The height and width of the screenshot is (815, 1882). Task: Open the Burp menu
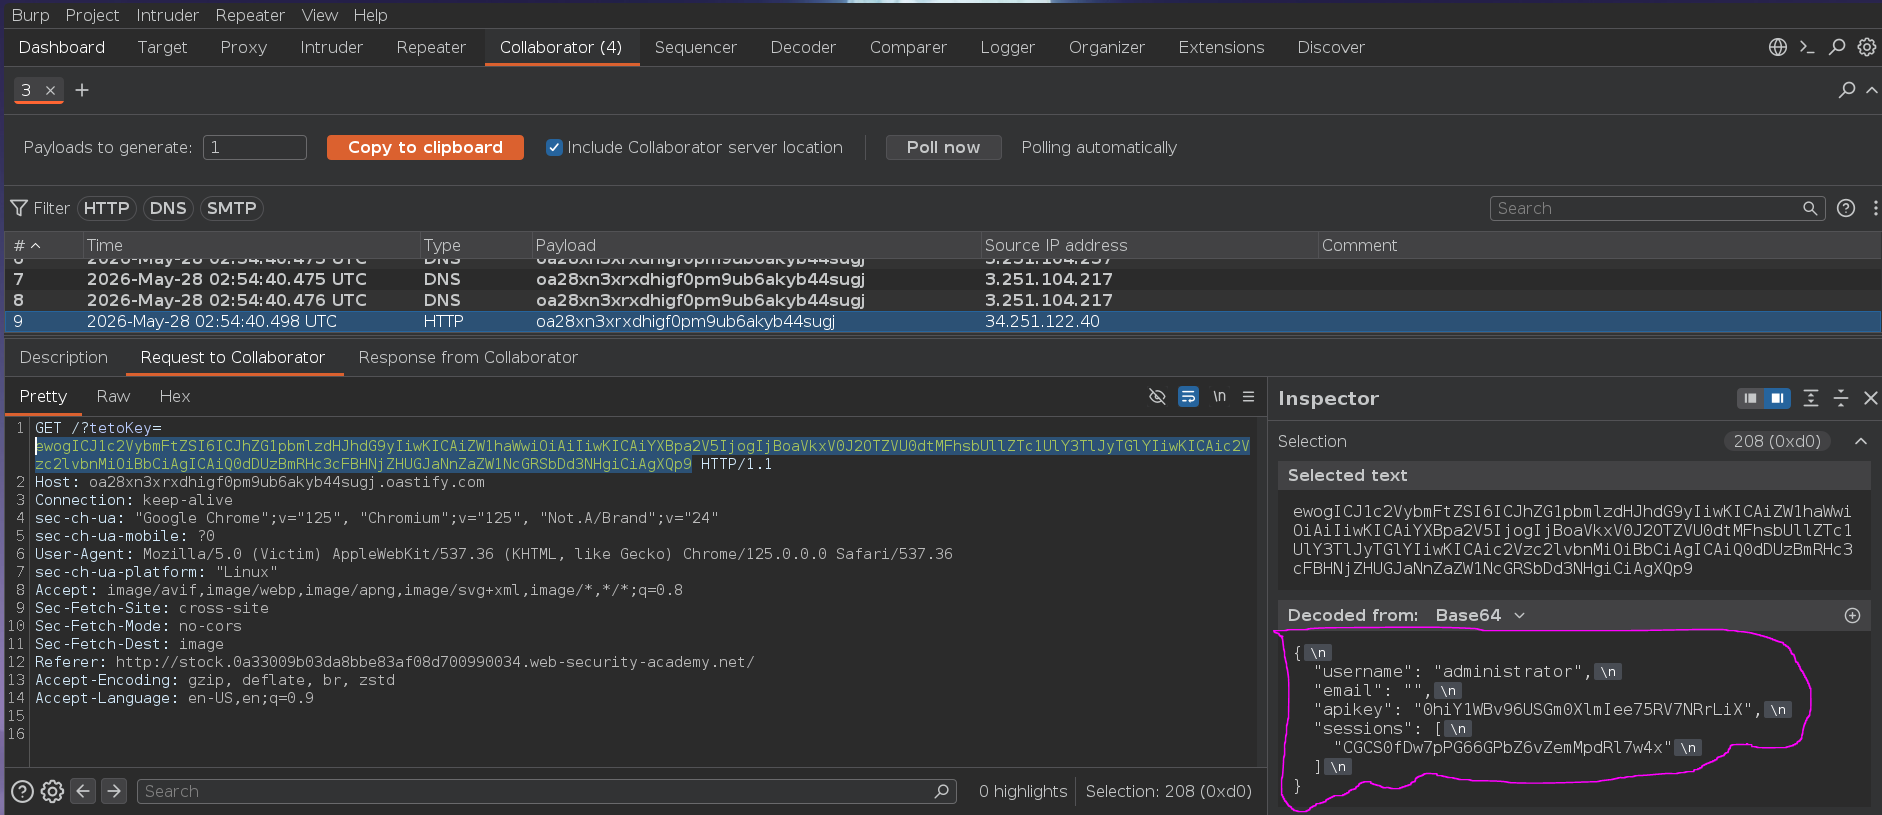pos(30,15)
